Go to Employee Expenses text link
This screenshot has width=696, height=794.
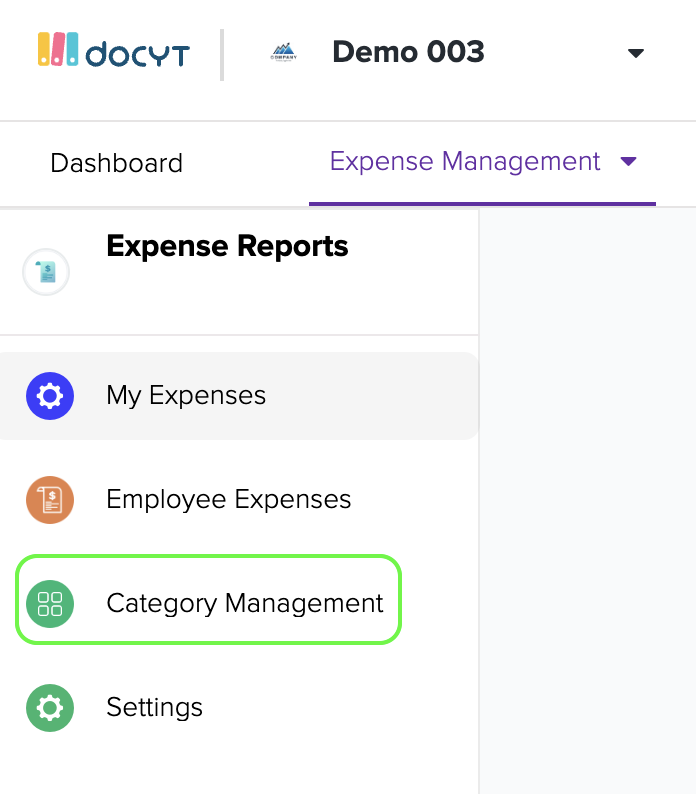(228, 499)
